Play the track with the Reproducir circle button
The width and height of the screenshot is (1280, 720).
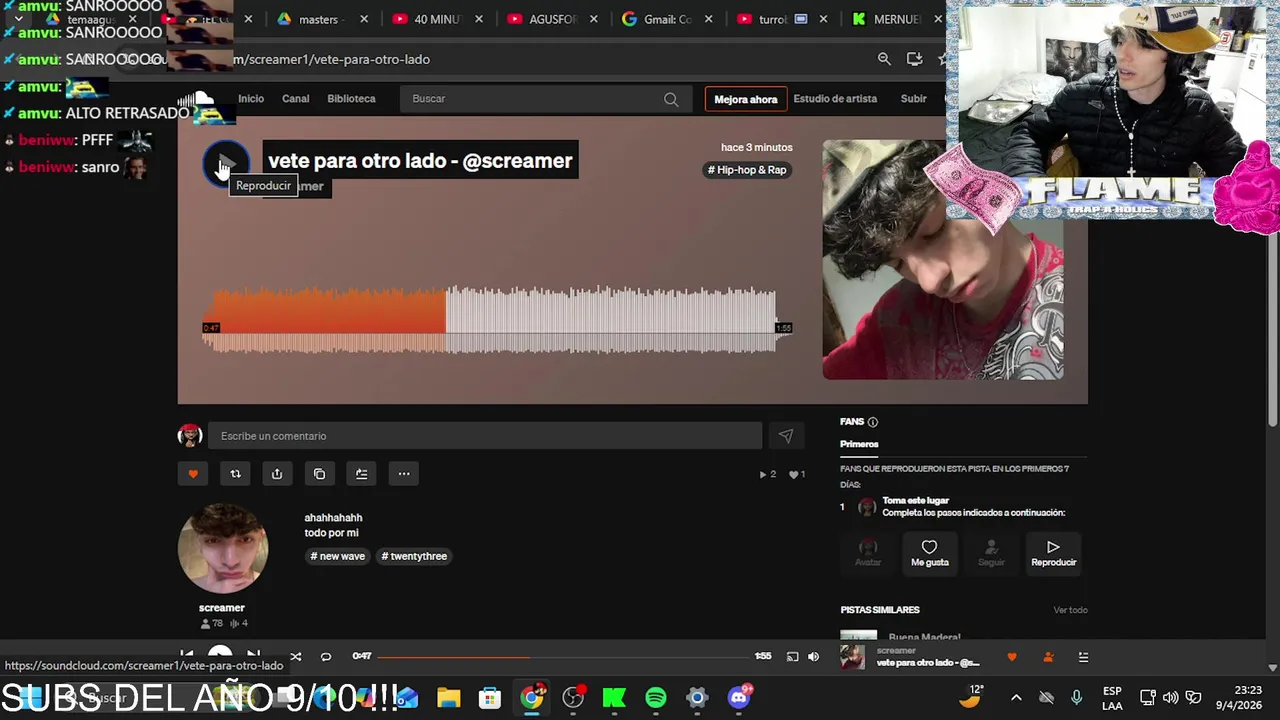[226, 164]
